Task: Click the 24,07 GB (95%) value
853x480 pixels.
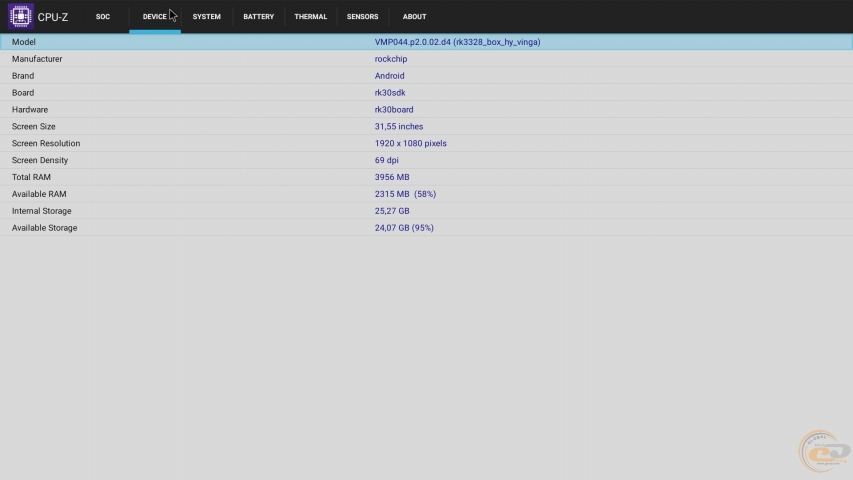Action: [404, 227]
